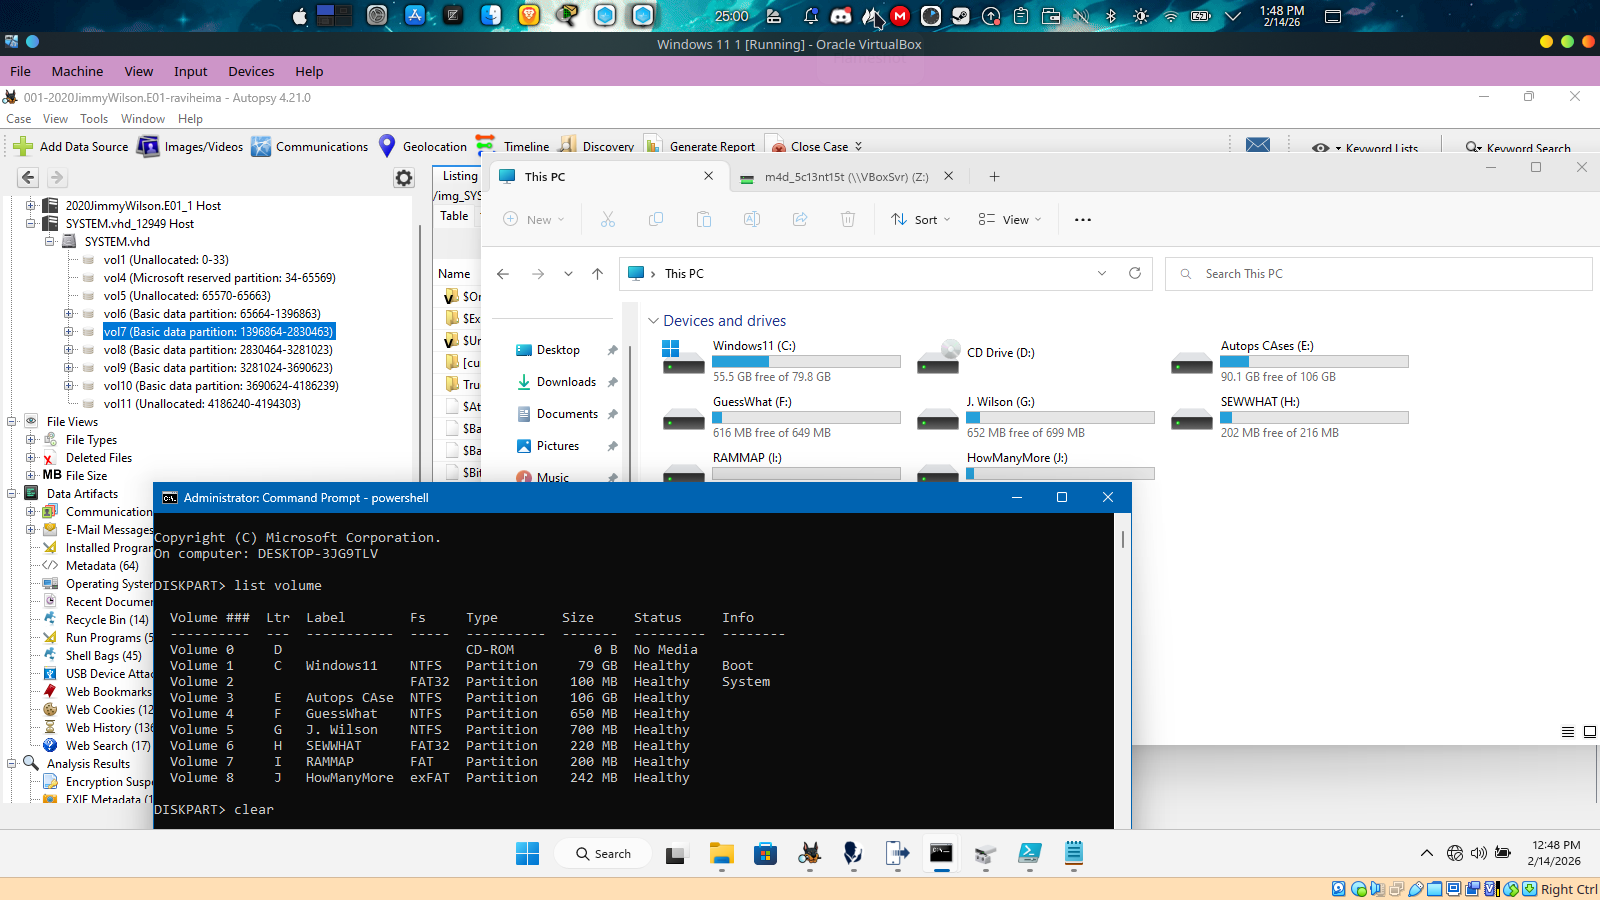The width and height of the screenshot is (1600, 900).
Task: Collapse the SYSTEM.vhd_12949 Host node
Action: [31, 224]
